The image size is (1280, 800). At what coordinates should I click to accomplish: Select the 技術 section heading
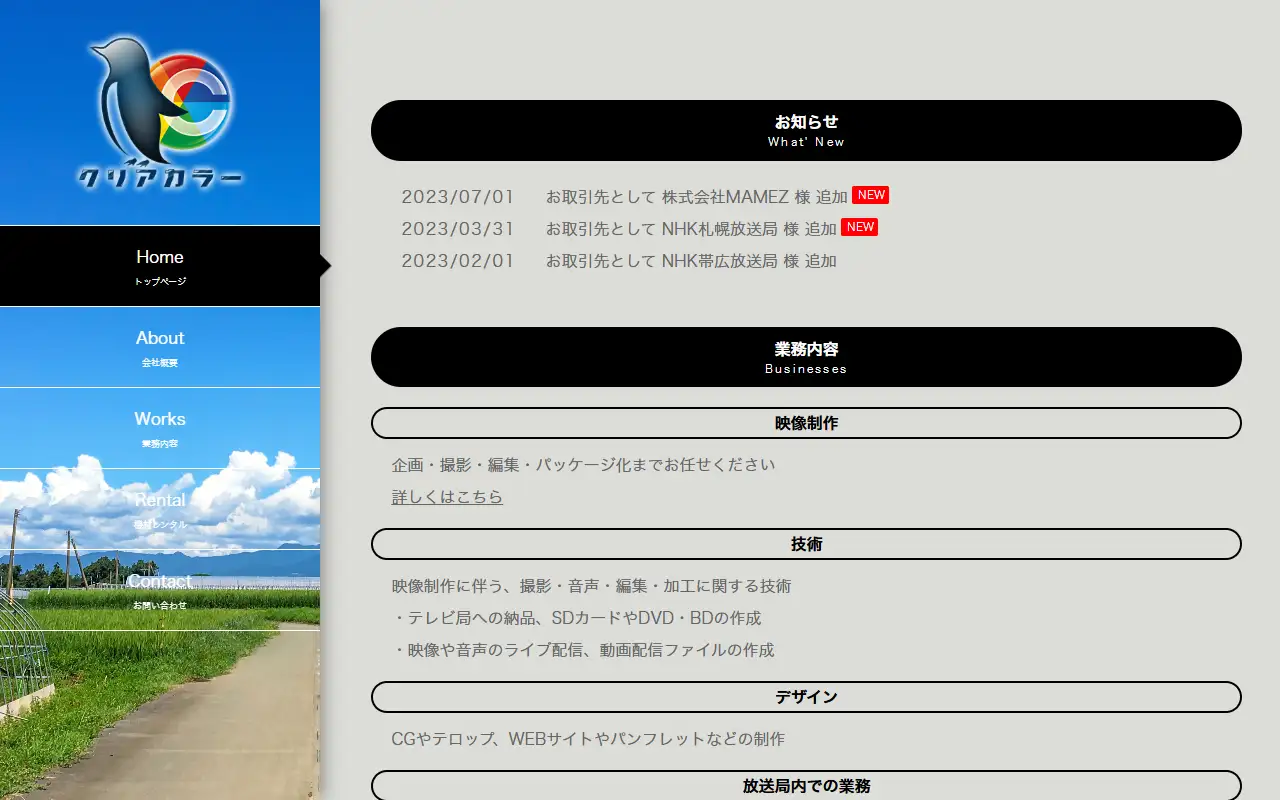coord(806,544)
